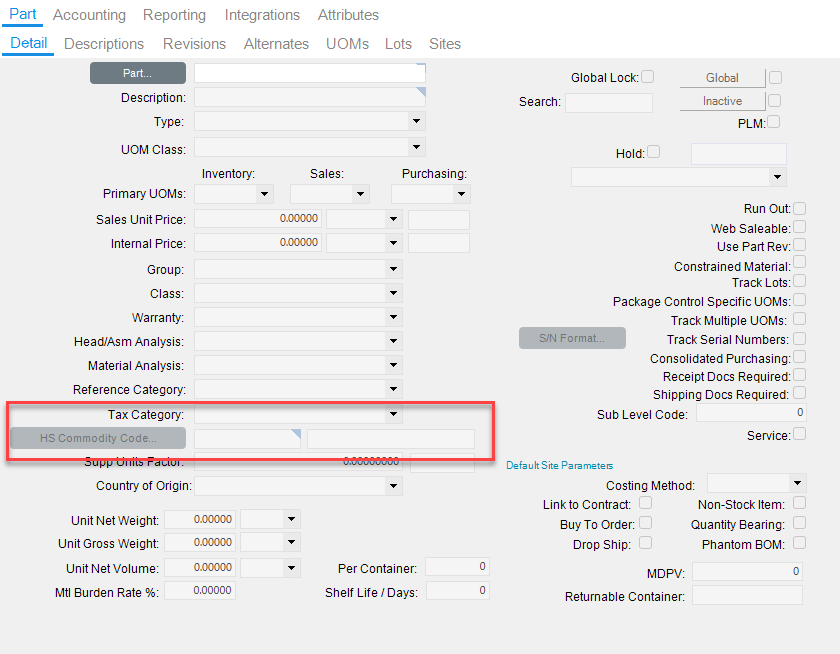Open Sales primary UOM dropdown
Viewport: 840px width, 654px height.
(x=361, y=193)
